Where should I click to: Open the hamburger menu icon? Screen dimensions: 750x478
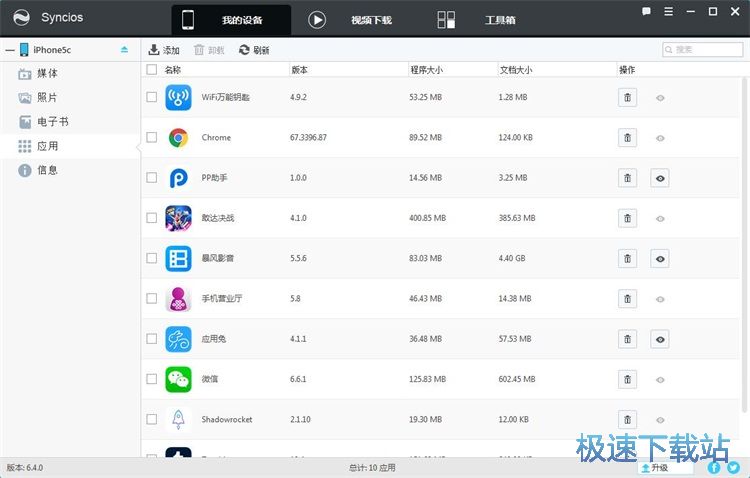(669, 11)
